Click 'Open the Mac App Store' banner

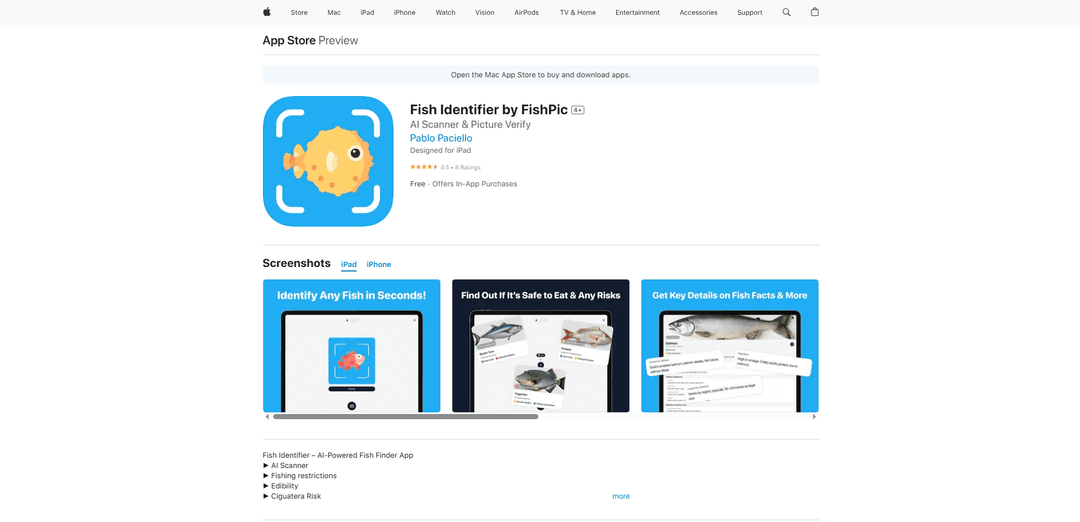pos(541,75)
